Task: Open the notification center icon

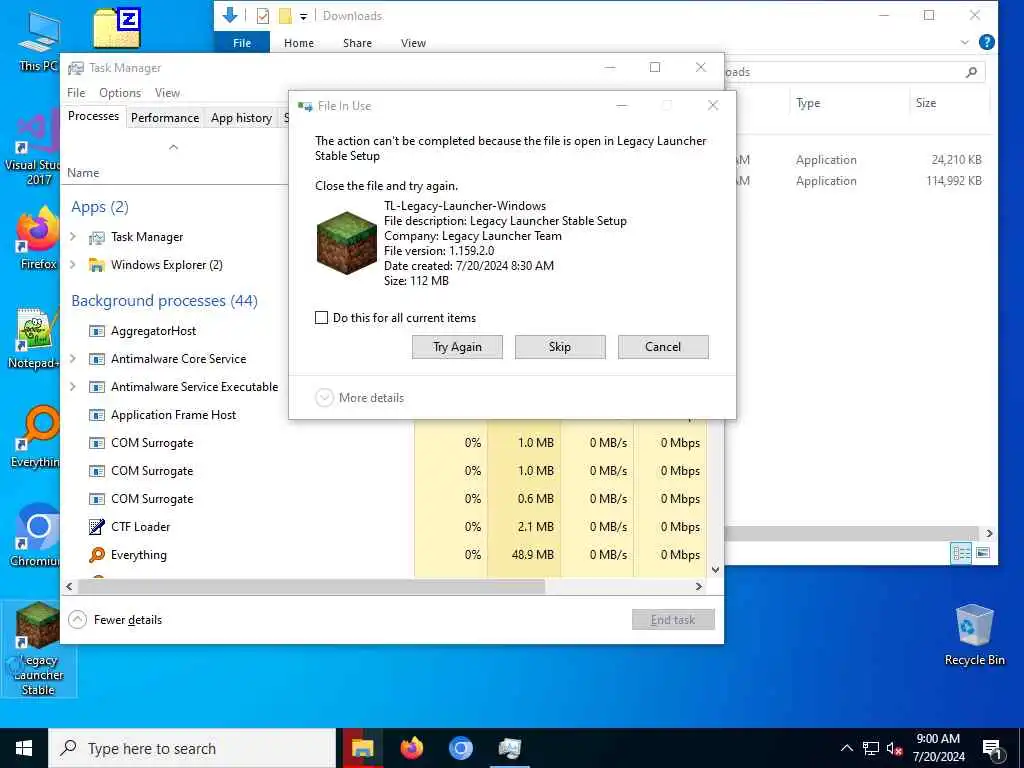Action: 993,750
